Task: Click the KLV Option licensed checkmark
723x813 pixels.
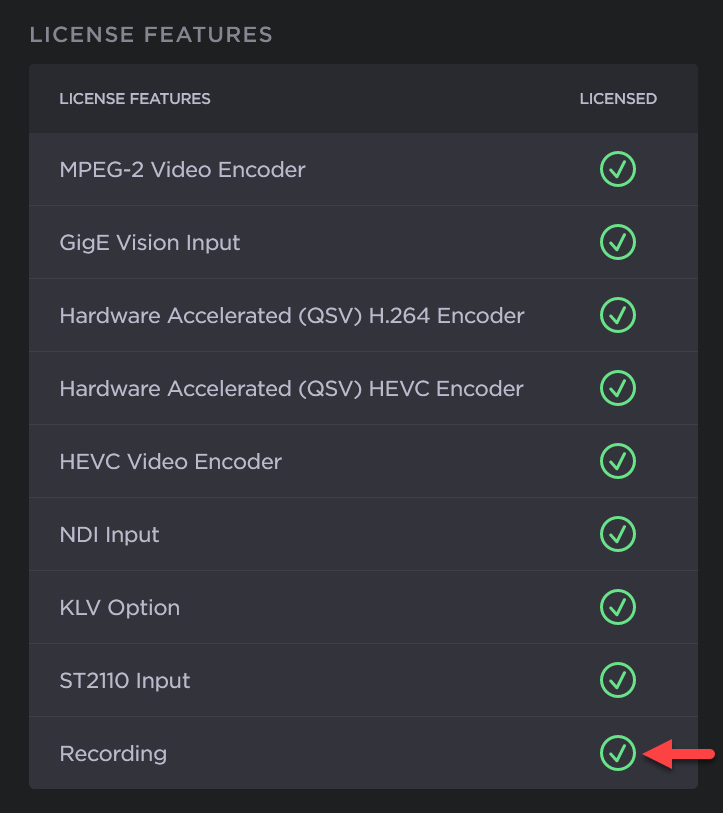Action: point(618,607)
